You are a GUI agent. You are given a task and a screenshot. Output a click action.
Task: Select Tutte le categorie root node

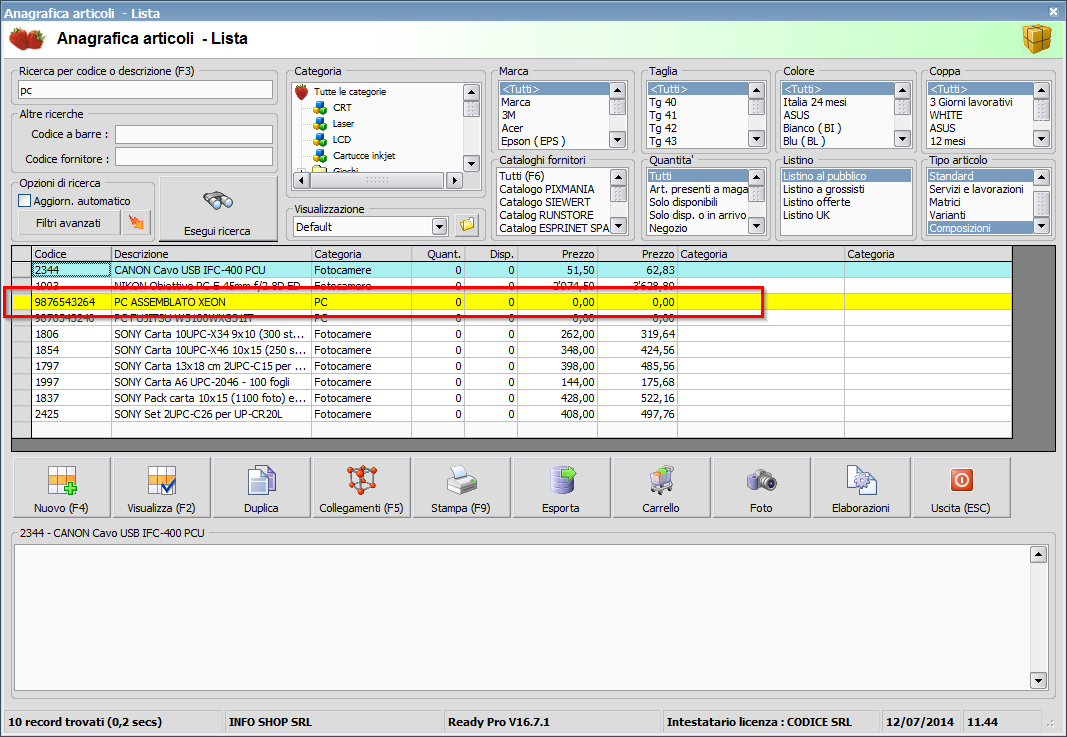[x=350, y=91]
